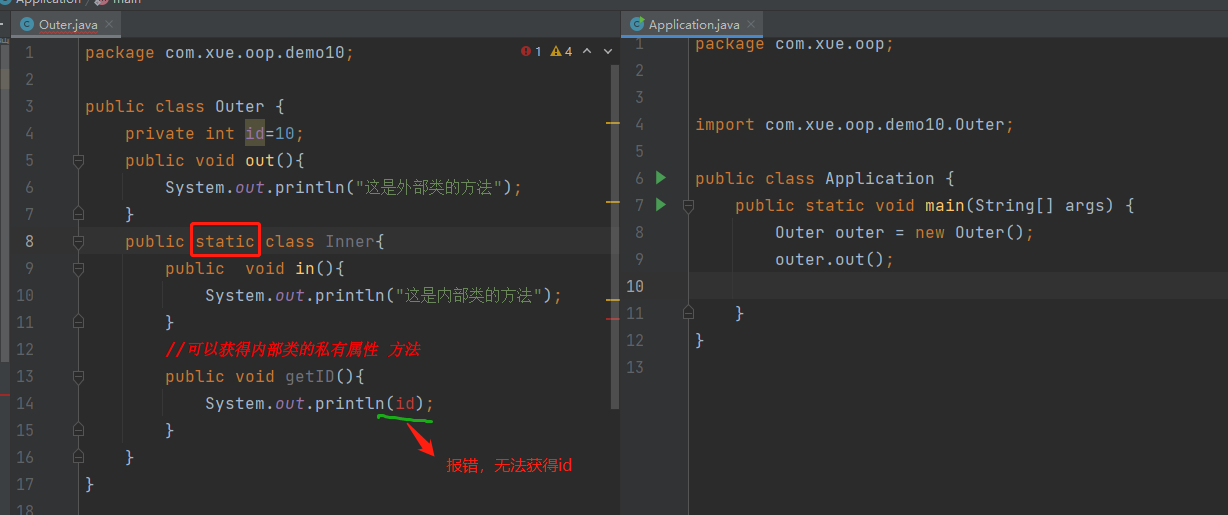Collapse main method closing fold in Application.java

tap(688, 313)
